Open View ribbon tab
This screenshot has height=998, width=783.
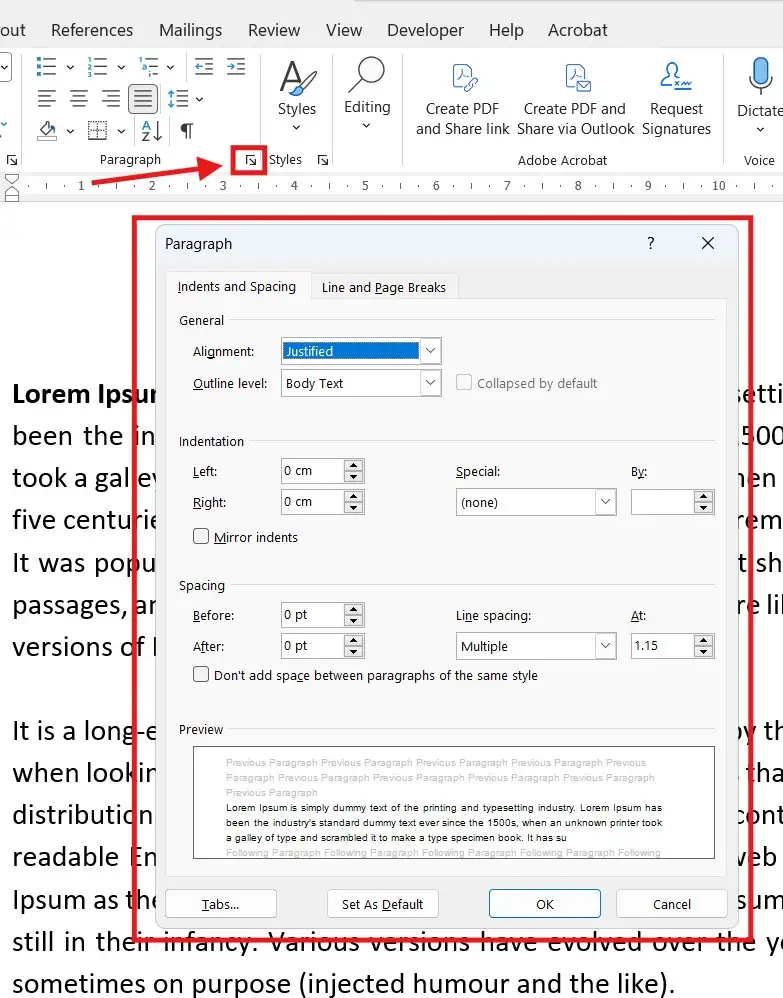tap(344, 30)
